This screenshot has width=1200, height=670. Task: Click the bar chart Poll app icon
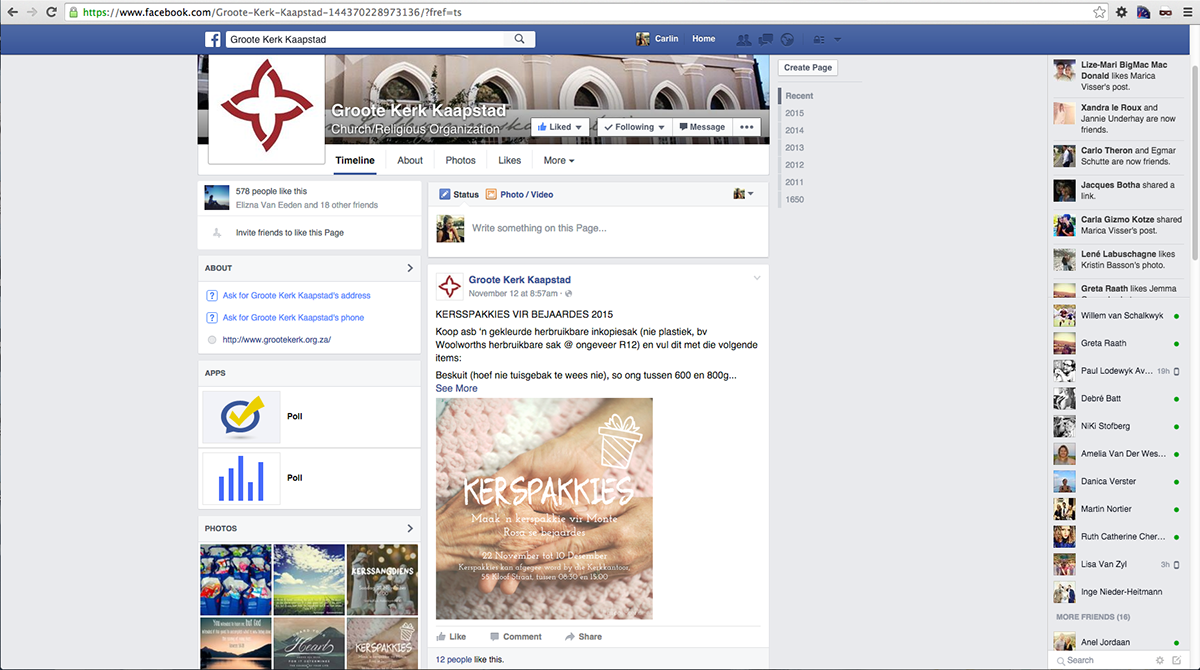(x=241, y=478)
